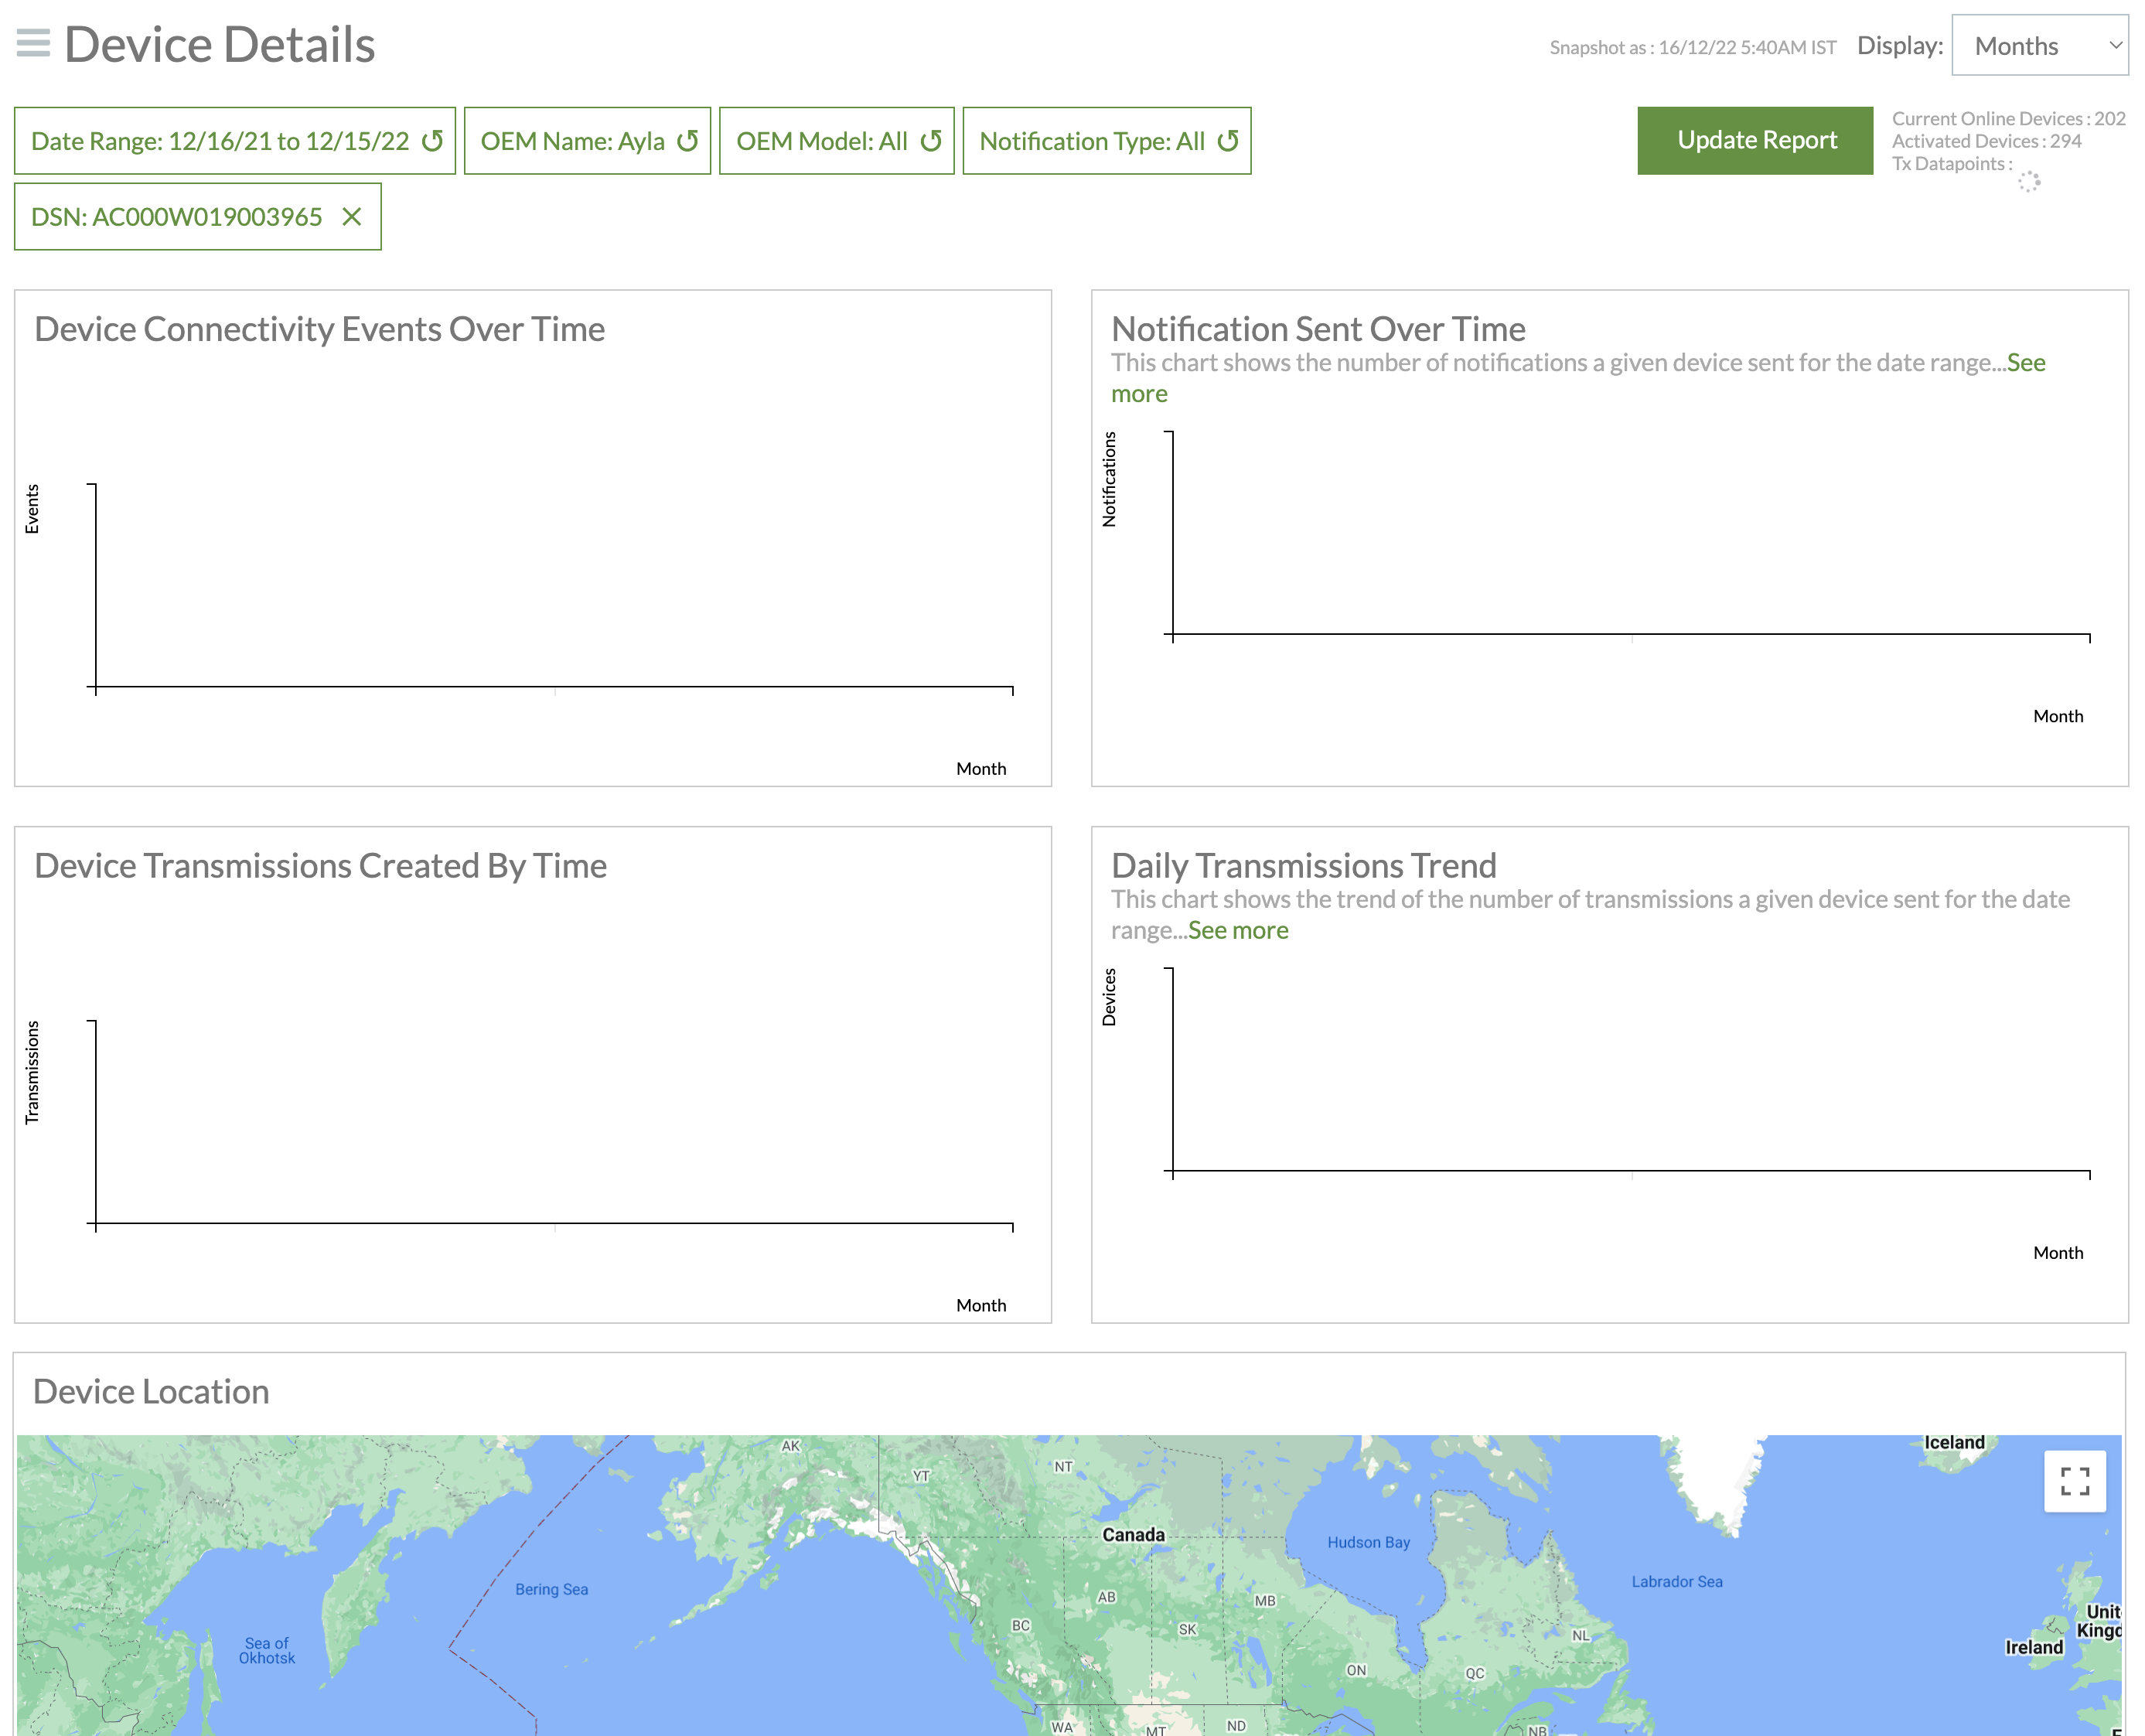Reset the OEM Name filter icon
This screenshot has width=2145, height=1736.
click(687, 141)
